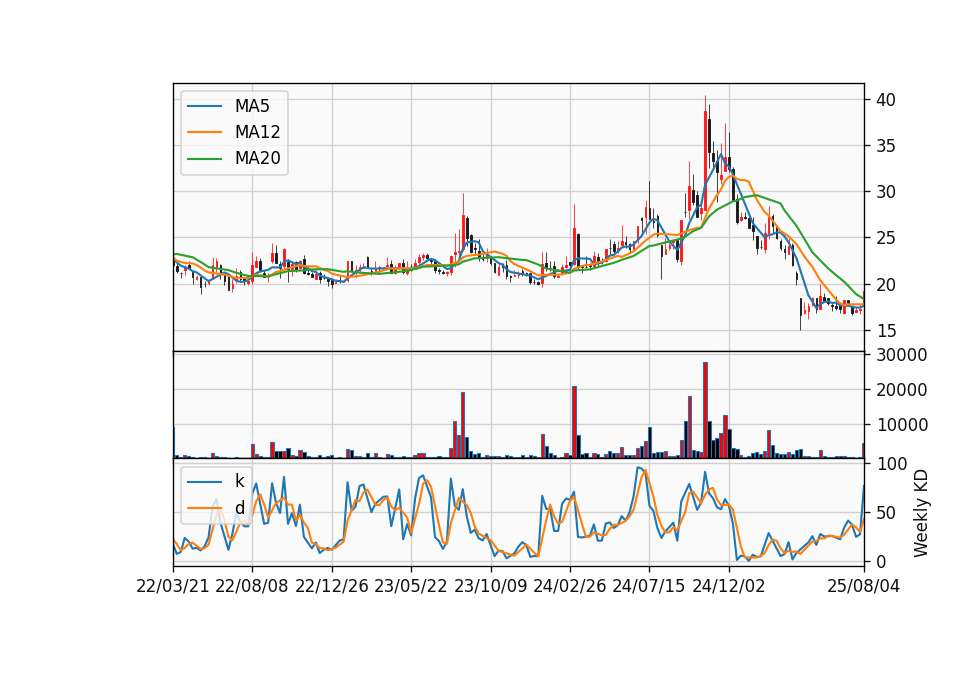
Task: Click the price axis label 15
Action: [x=885, y=331]
